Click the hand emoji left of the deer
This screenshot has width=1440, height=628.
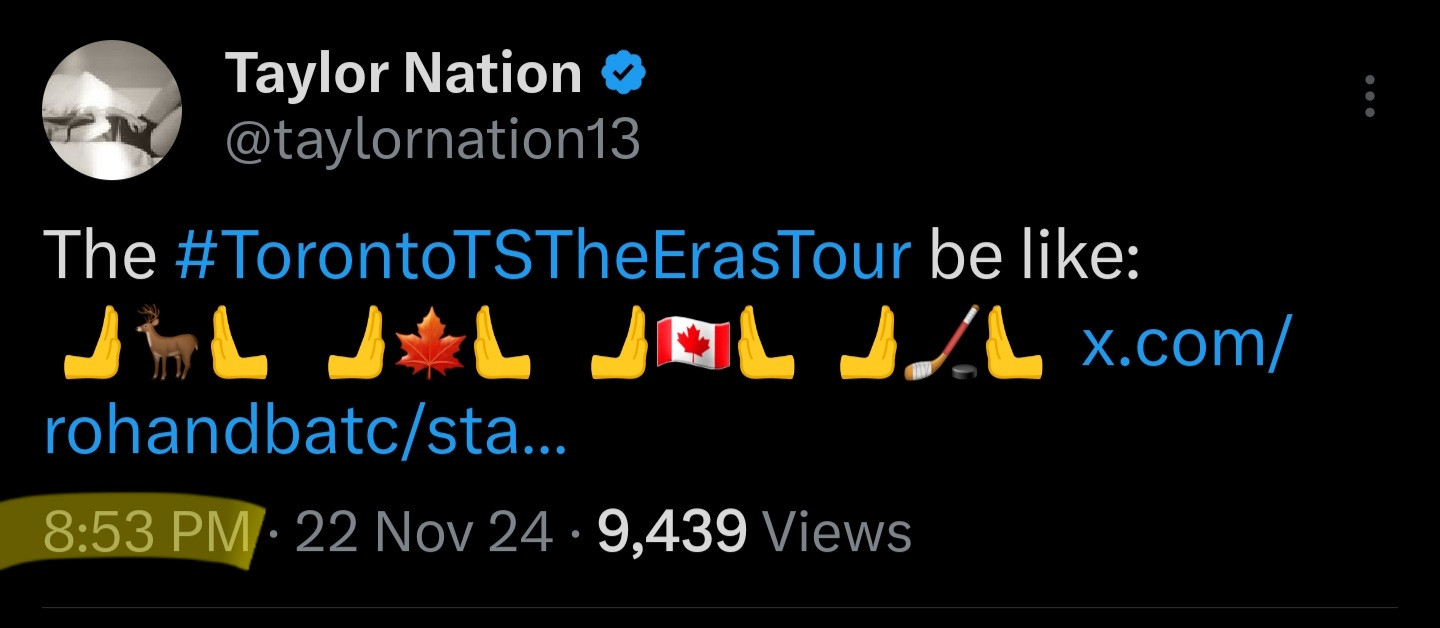tap(94, 343)
